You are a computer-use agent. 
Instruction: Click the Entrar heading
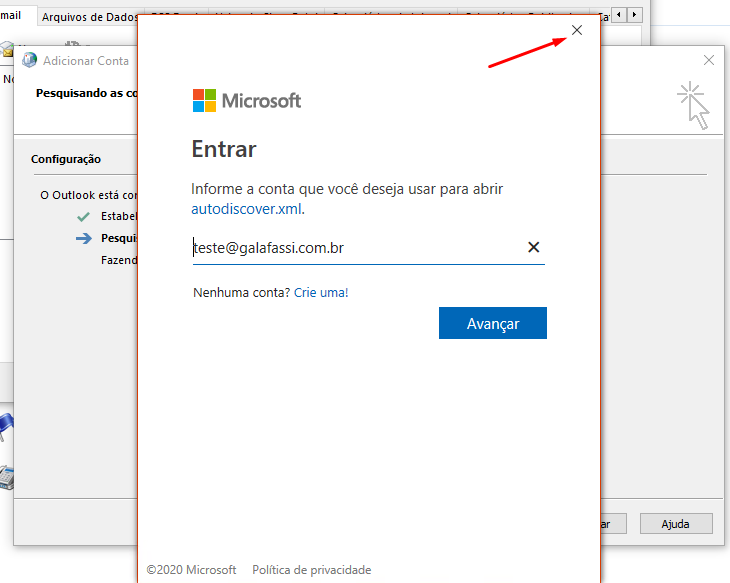pyautogui.click(x=224, y=149)
